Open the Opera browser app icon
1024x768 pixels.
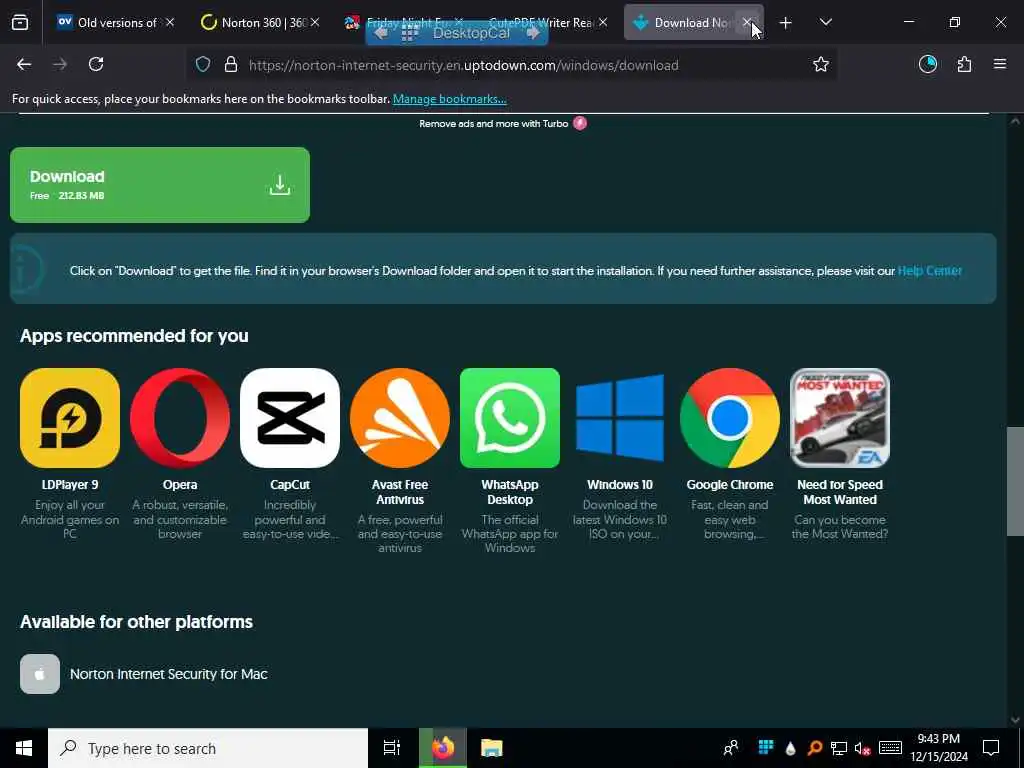click(180, 418)
